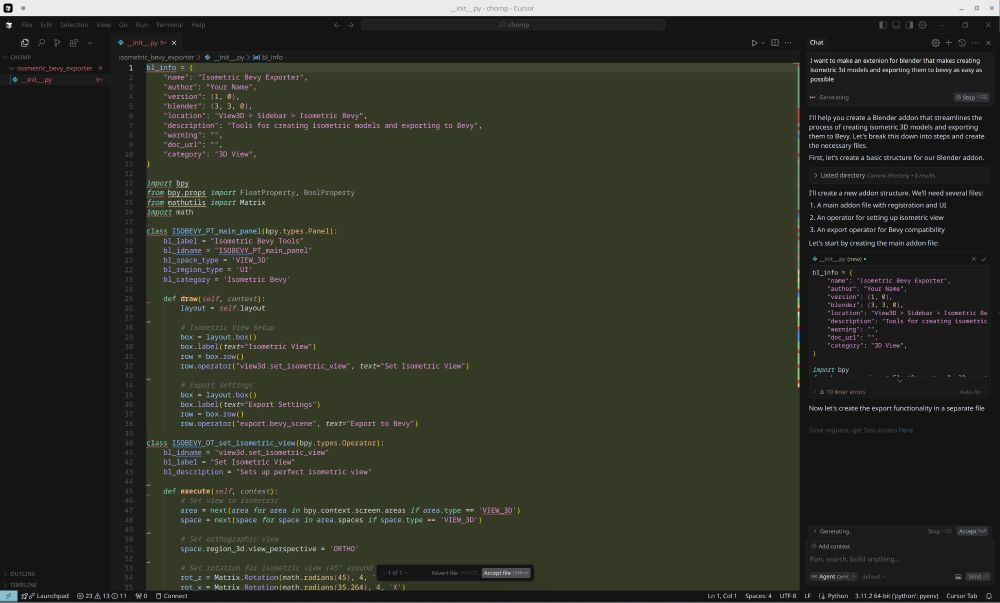
Task: Click the Send button
Action: click(977, 576)
